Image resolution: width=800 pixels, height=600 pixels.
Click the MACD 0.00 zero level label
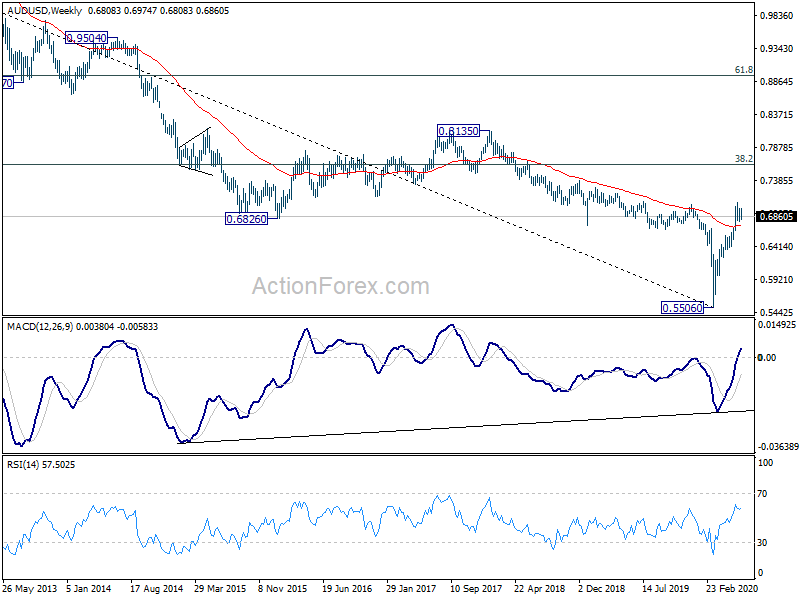[767, 358]
